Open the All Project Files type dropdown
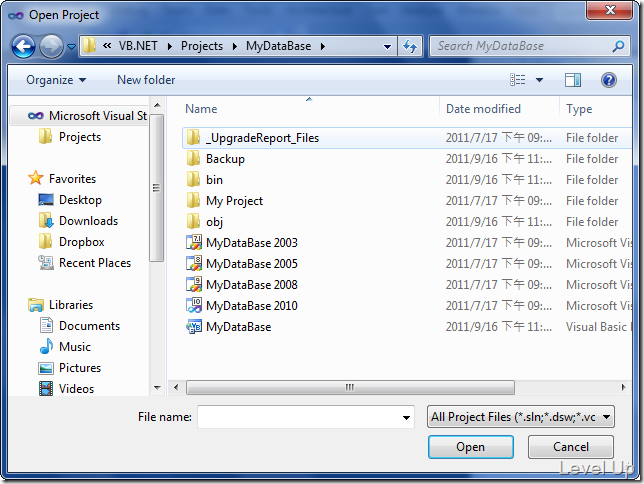 (x=520, y=417)
